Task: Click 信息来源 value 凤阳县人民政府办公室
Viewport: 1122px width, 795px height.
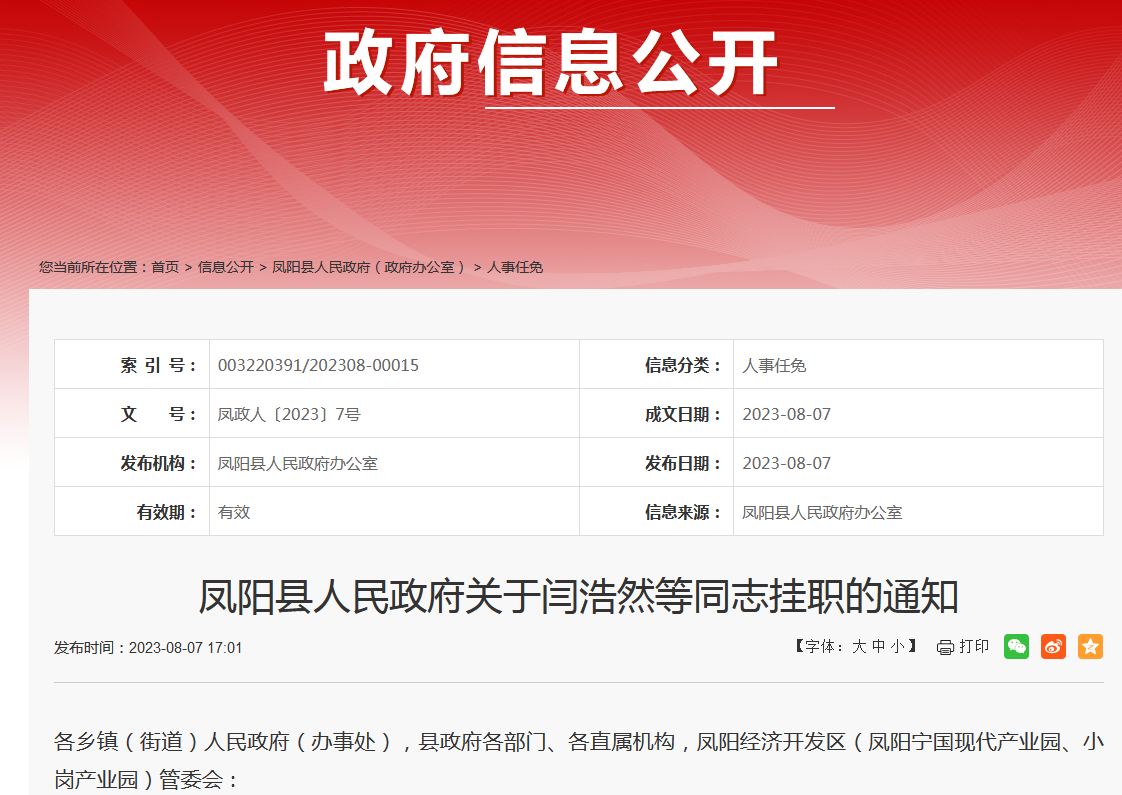Action: coord(822,512)
